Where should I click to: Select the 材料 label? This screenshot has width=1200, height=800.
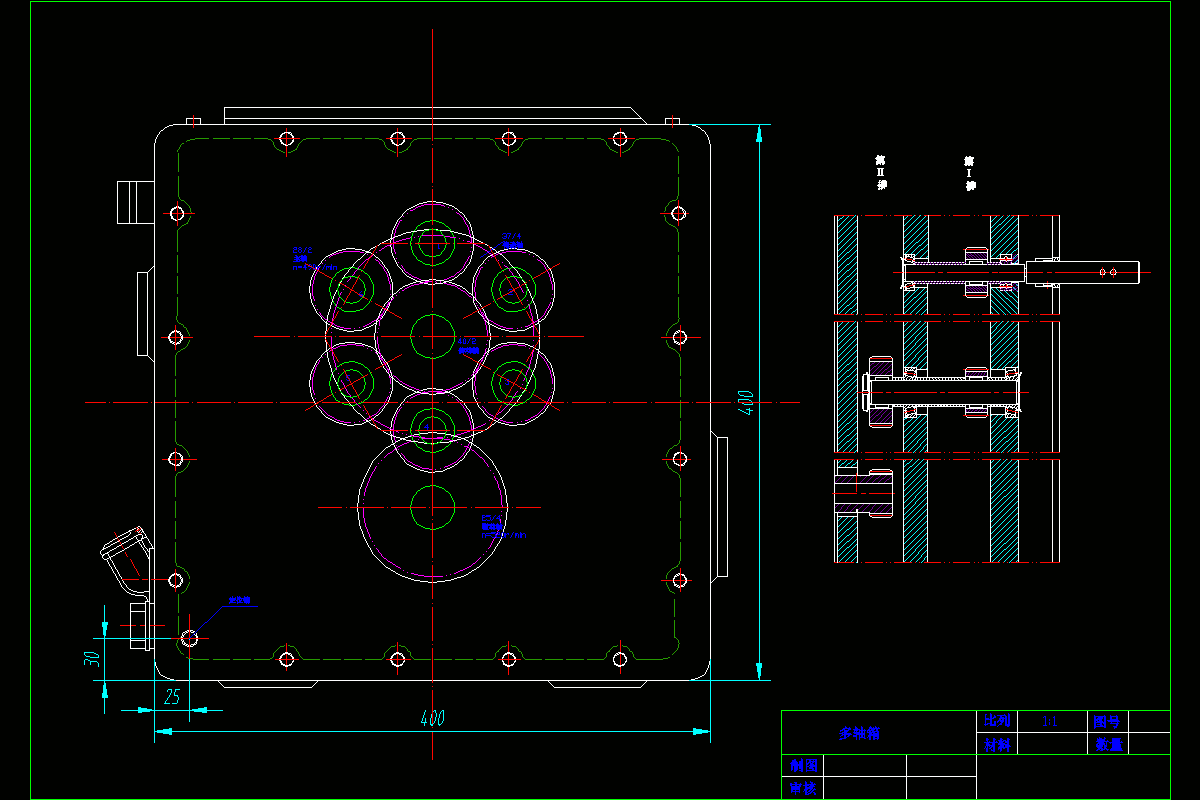click(x=997, y=745)
